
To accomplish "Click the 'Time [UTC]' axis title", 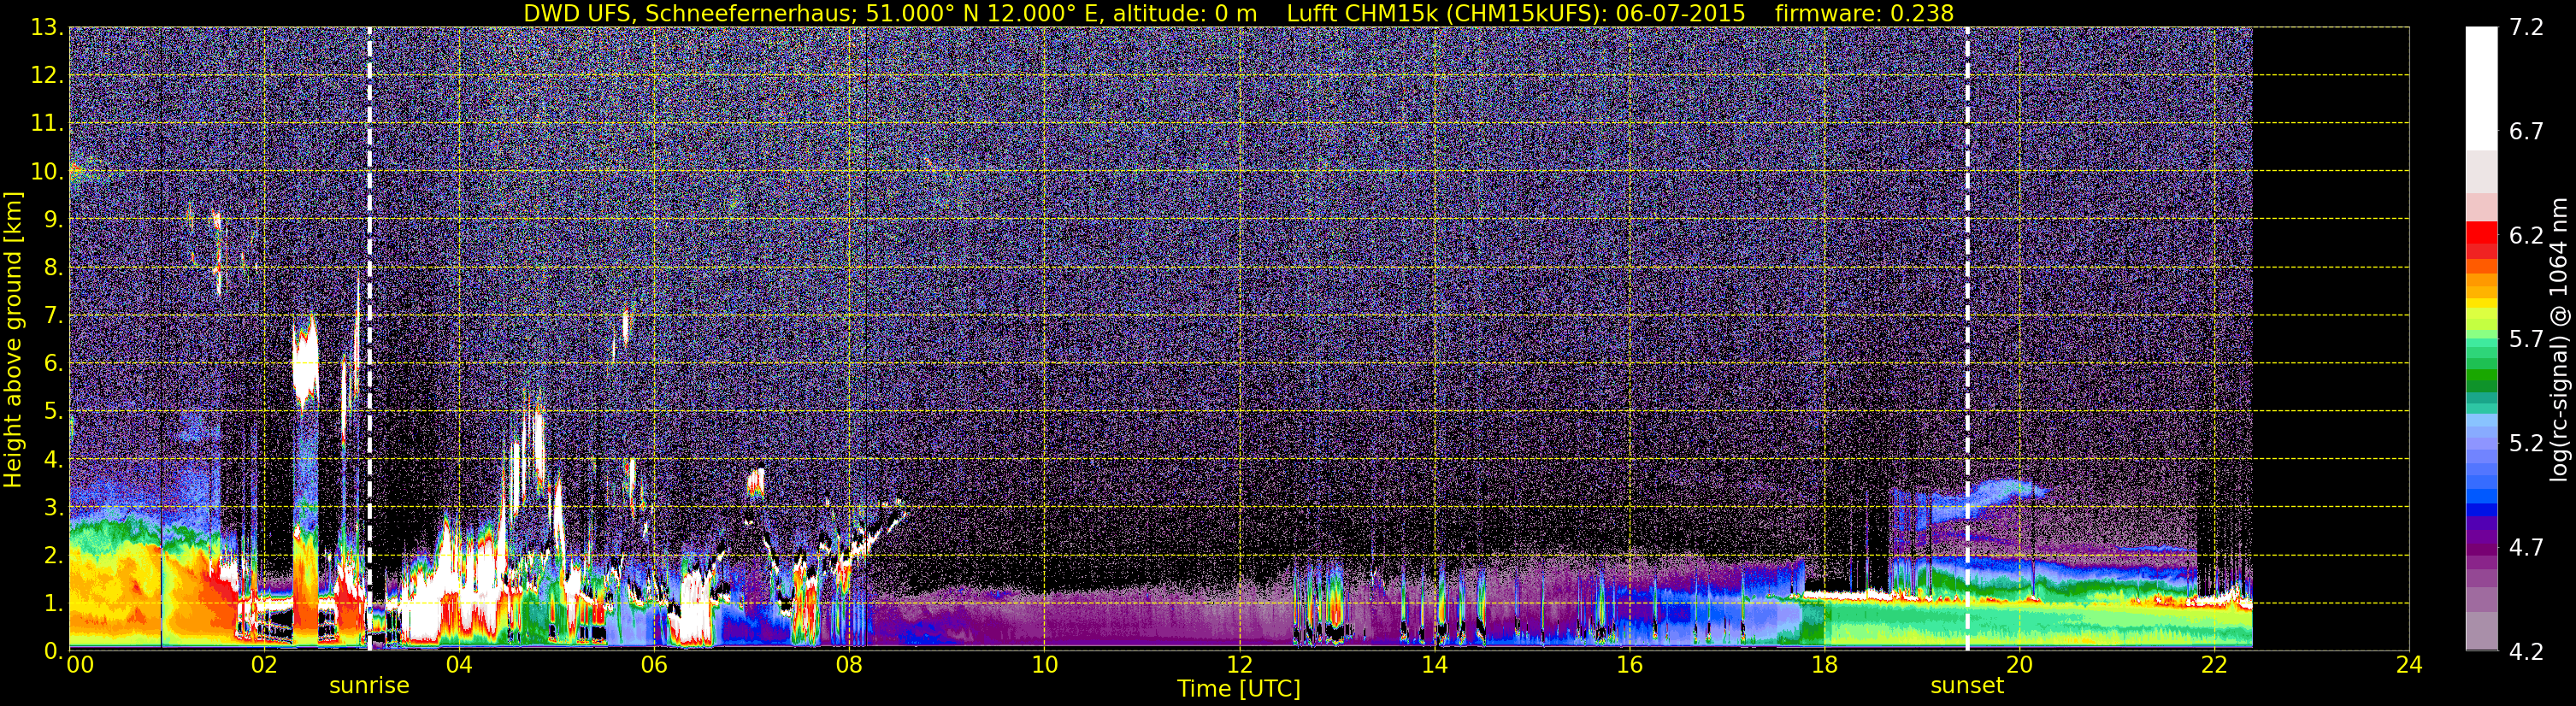I will [x=1239, y=689].
